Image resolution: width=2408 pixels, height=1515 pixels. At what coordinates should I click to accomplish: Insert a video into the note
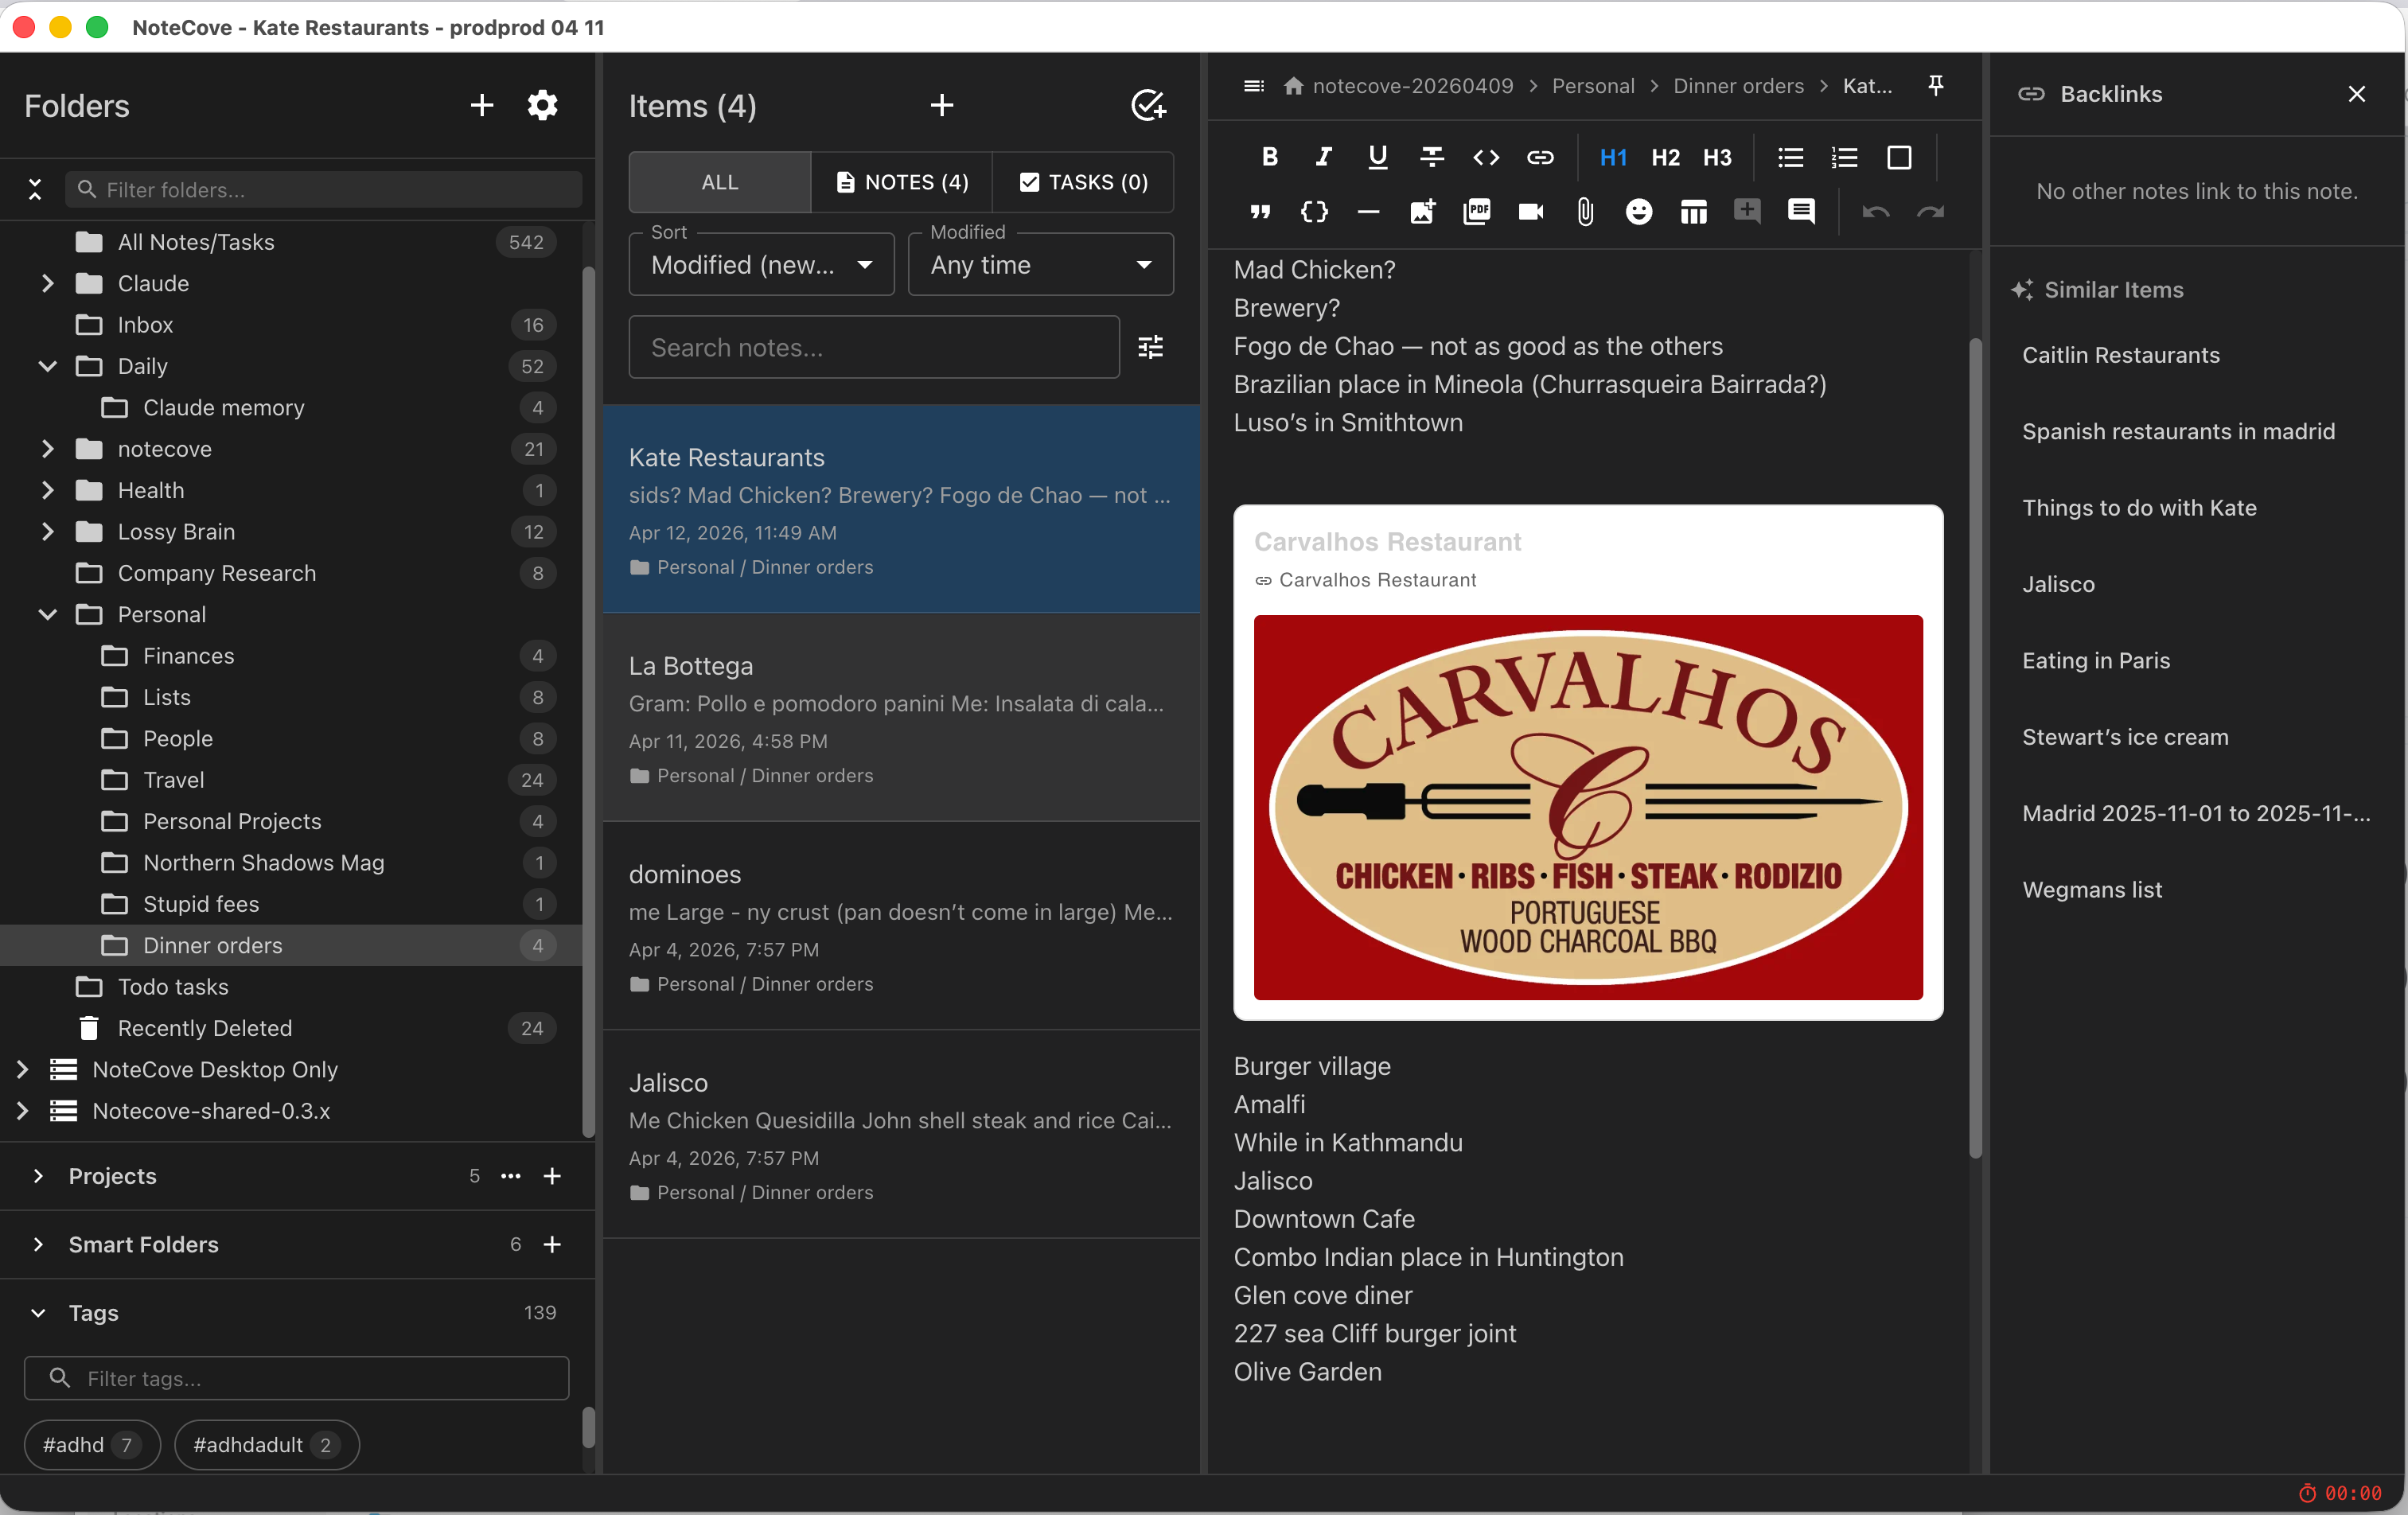[x=1531, y=211]
